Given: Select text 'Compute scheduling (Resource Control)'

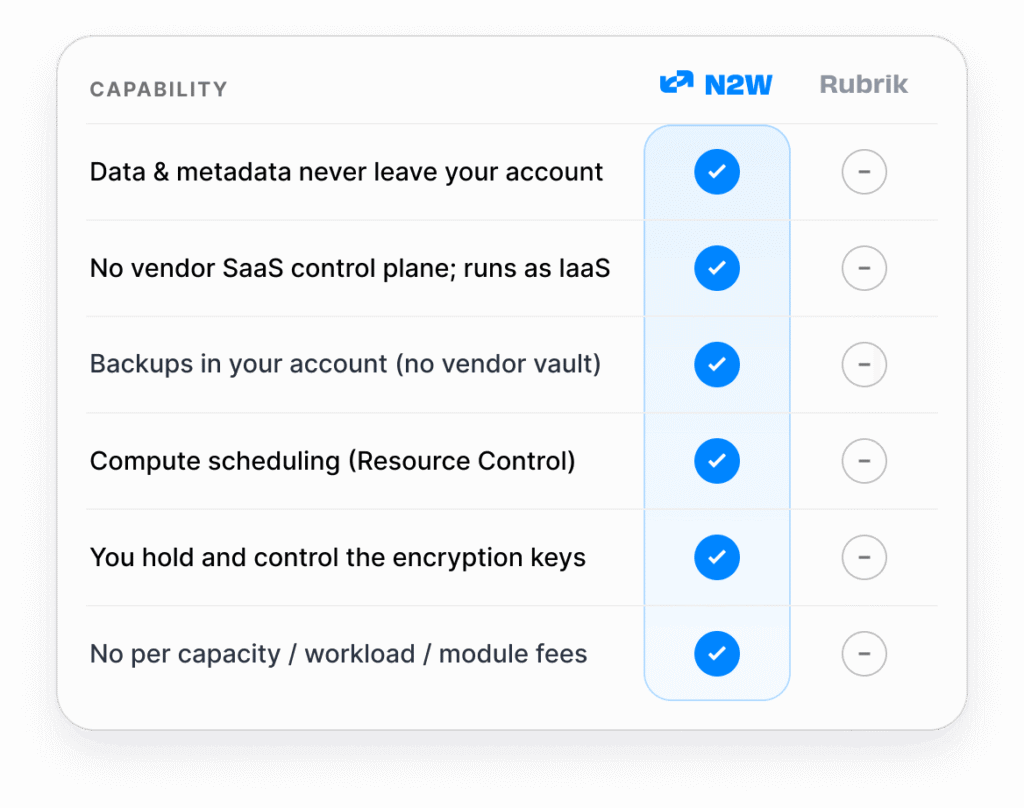Looking at the screenshot, I should [332, 461].
